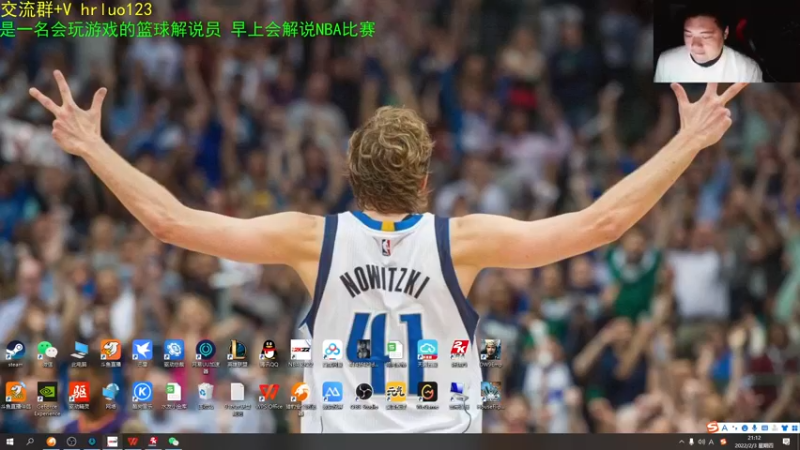Open the green spreadsheet file near Recycle Bin
The width and height of the screenshot is (800, 450).
173,396
